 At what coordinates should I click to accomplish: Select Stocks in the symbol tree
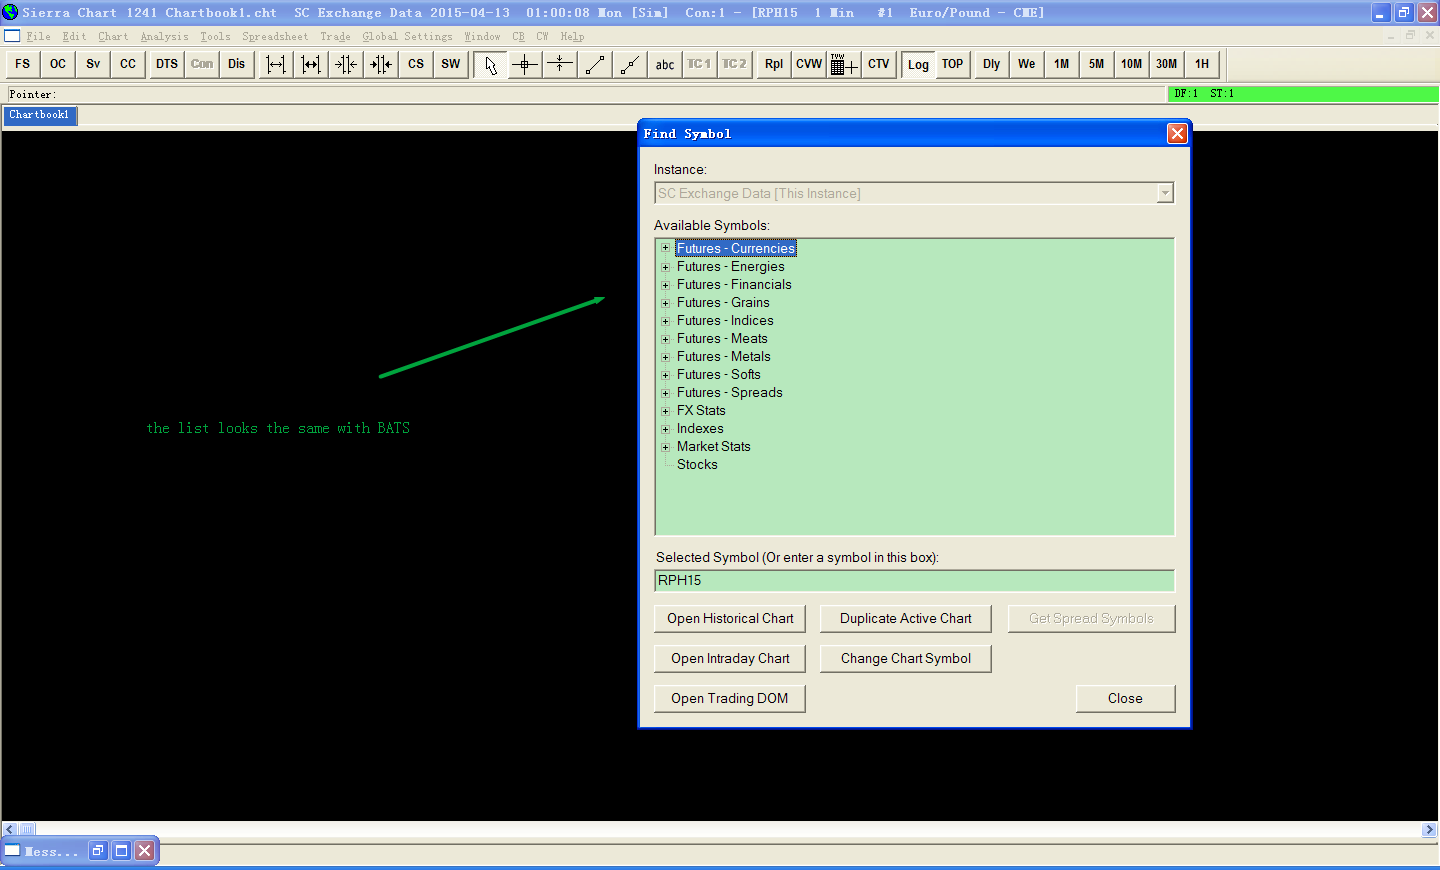tap(697, 465)
